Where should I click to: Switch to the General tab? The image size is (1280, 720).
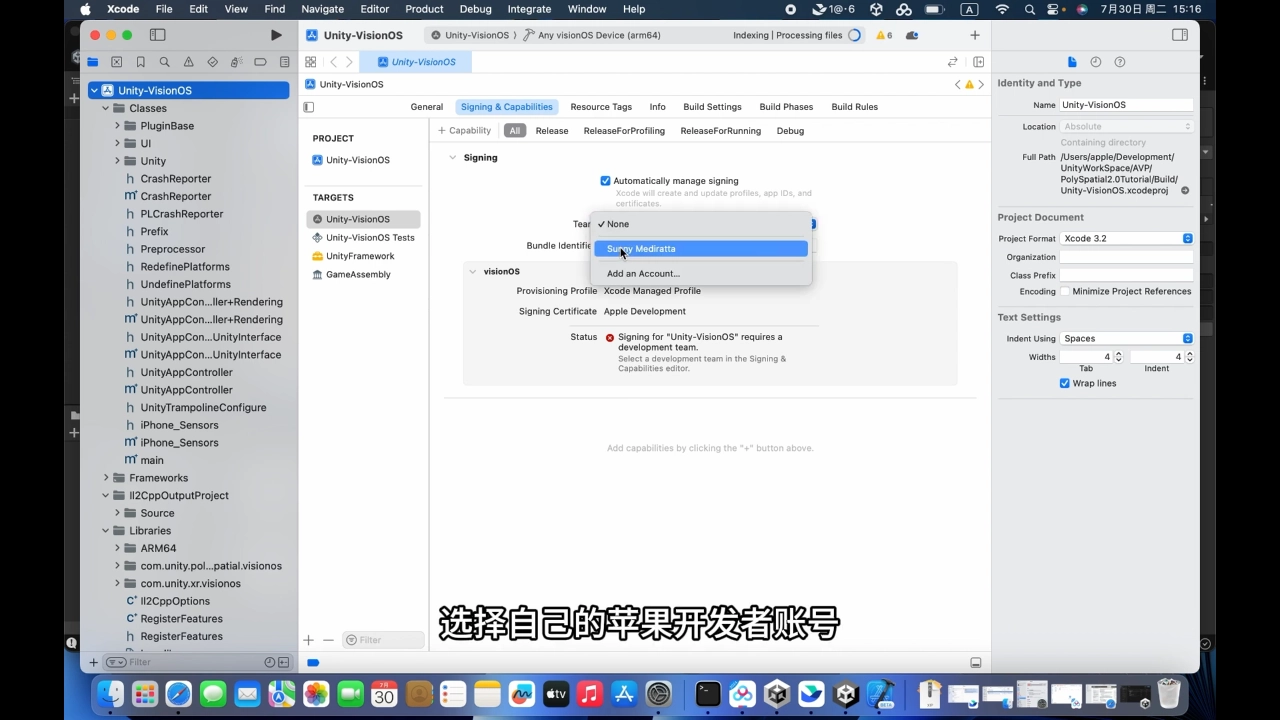[427, 107]
